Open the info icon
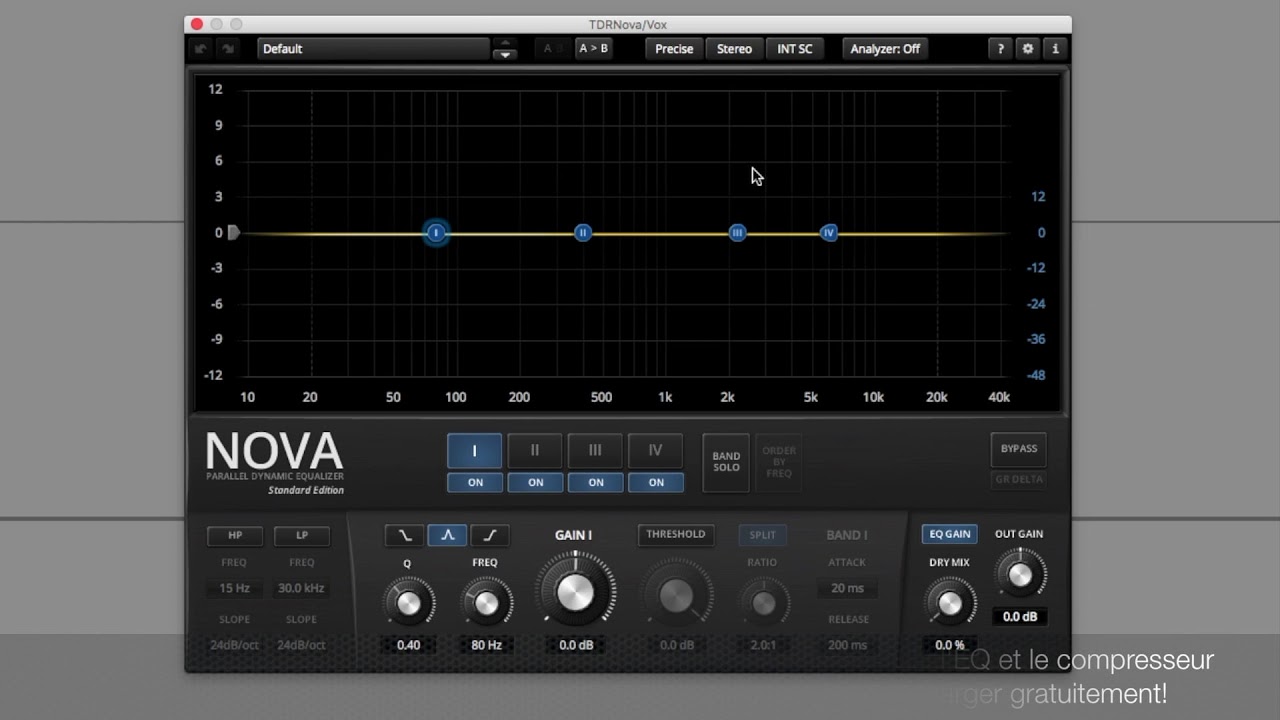The width and height of the screenshot is (1280, 720). coord(1054,48)
